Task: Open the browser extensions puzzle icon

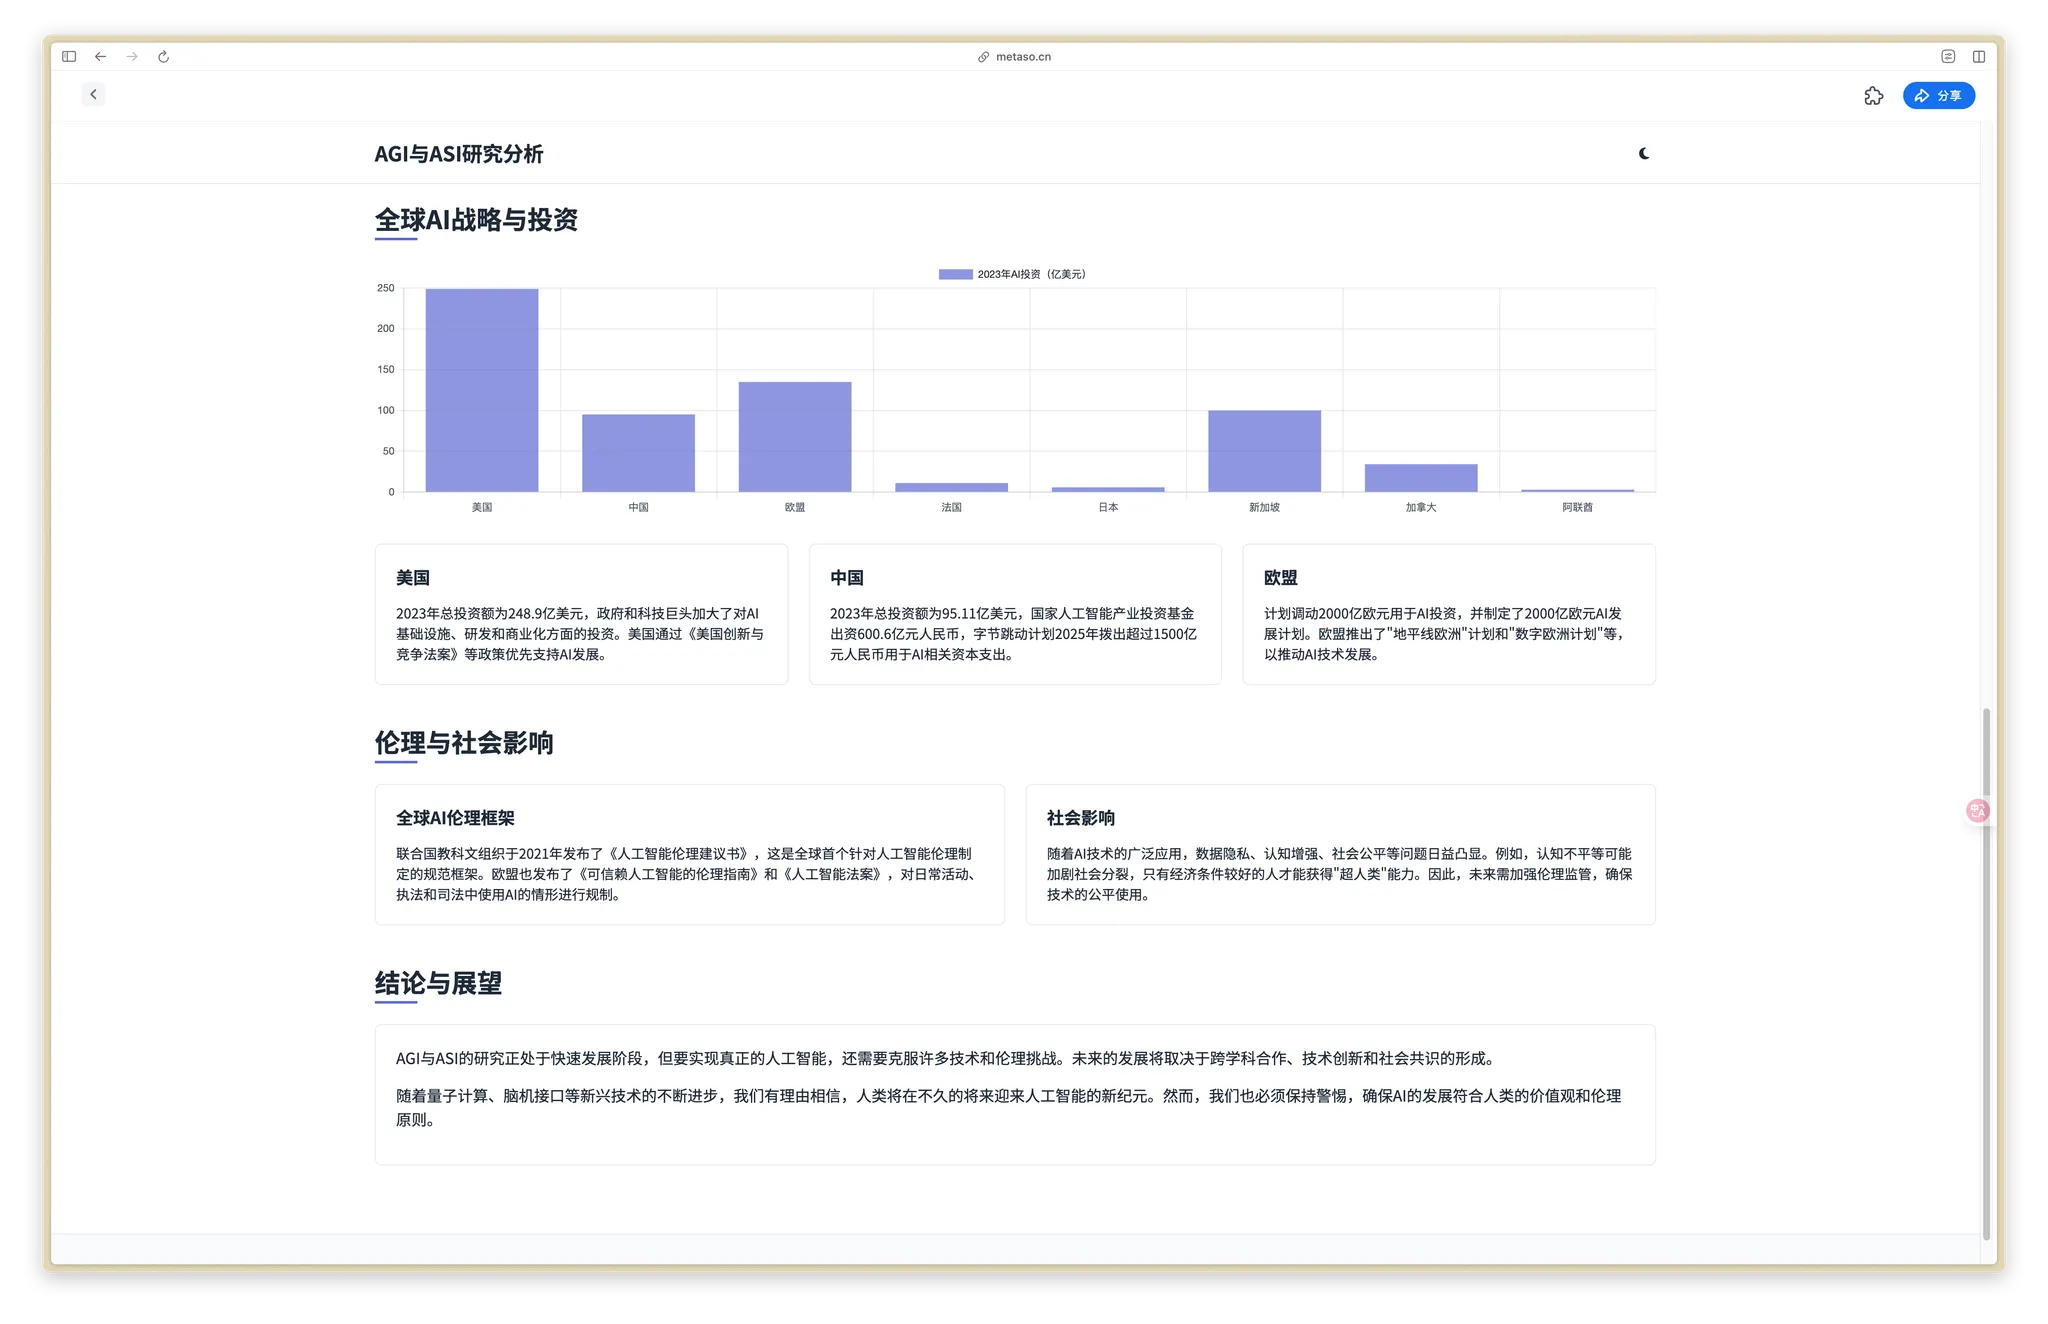Action: click(1874, 95)
